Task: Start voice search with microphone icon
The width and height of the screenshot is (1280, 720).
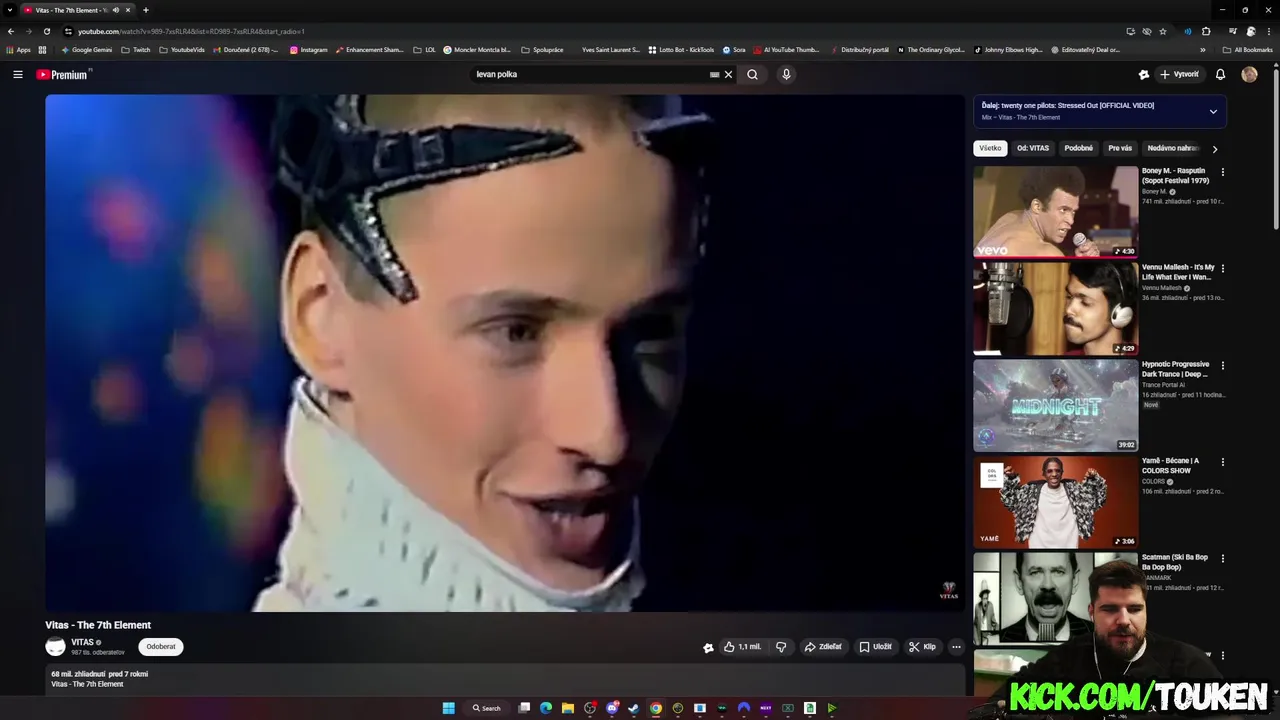Action: tap(786, 74)
